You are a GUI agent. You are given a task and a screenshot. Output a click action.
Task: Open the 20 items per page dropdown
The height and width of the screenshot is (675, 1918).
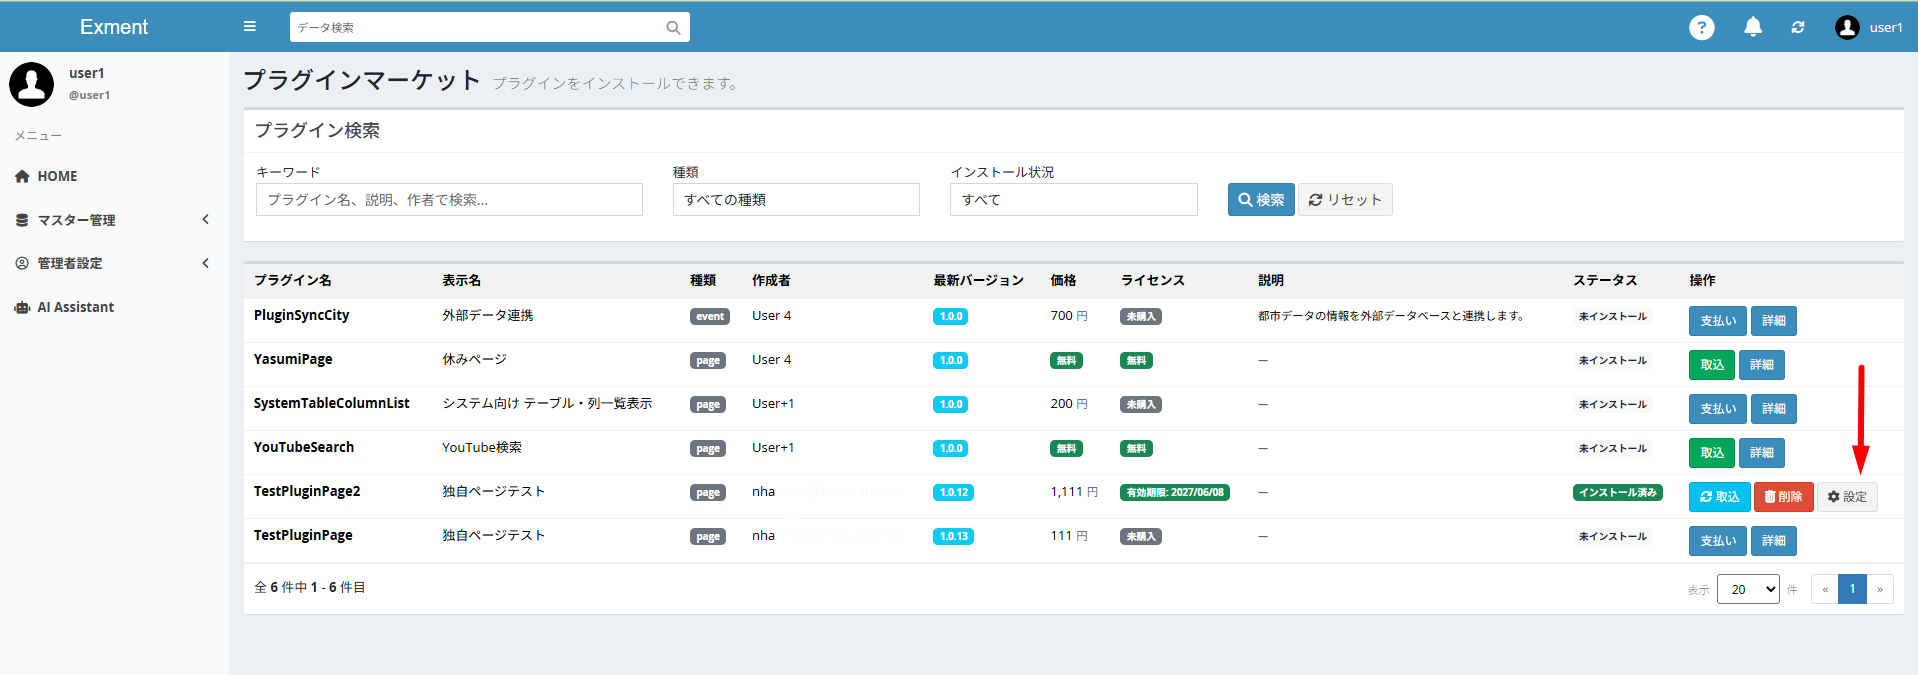pos(1748,589)
